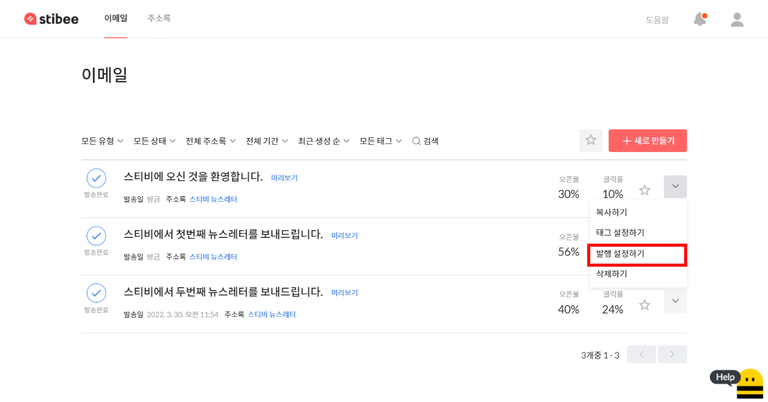Click the search magnifier icon
Screen dimensions: 768x402
pos(417,141)
